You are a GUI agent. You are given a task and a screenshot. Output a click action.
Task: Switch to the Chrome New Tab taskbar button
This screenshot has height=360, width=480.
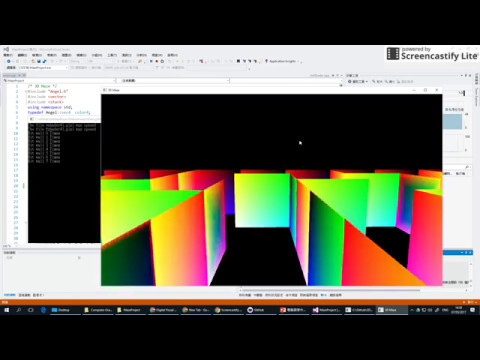[x=196, y=310]
